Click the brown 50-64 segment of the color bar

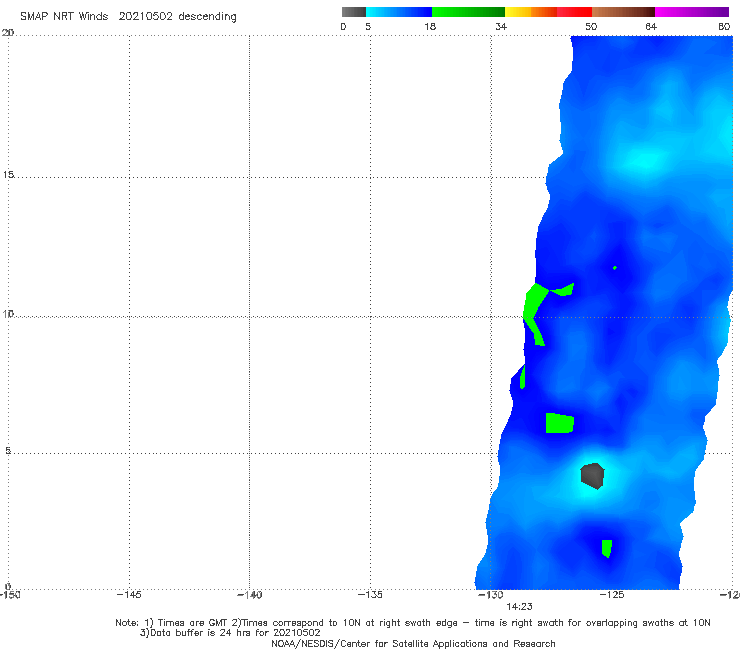[623, 12]
